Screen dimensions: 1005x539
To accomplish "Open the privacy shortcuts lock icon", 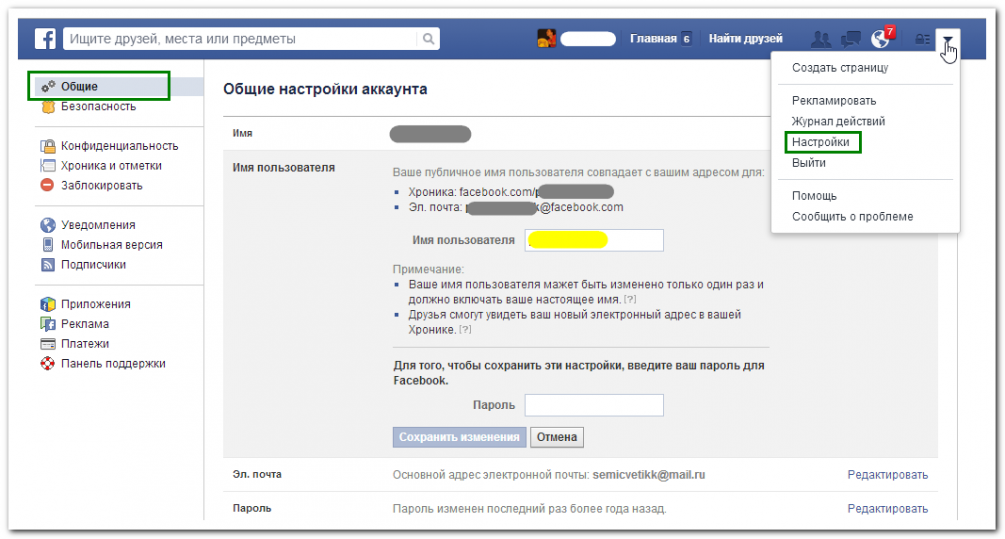I will click(922, 39).
